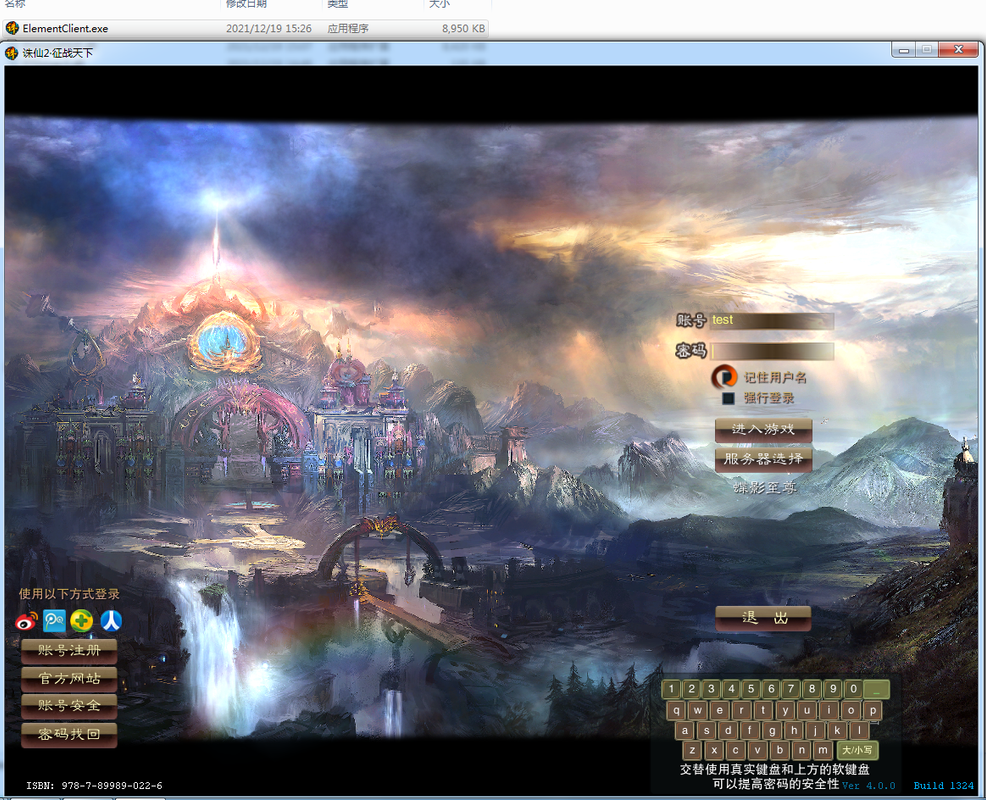Screen dimensions: 986x800
Task: Click 密码找回 to recover password
Action: tap(69, 735)
